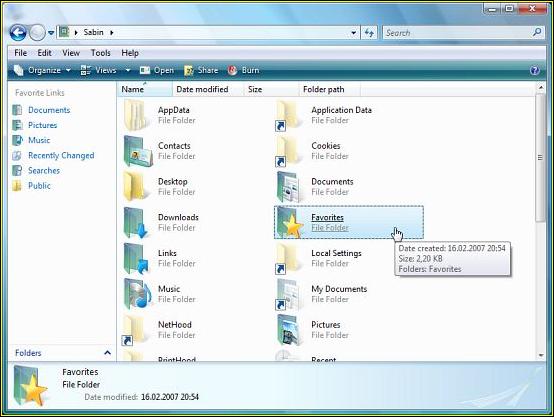The height and width of the screenshot is (417, 554).
Task: Click the Cookies folder name
Action: click(x=326, y=146)
